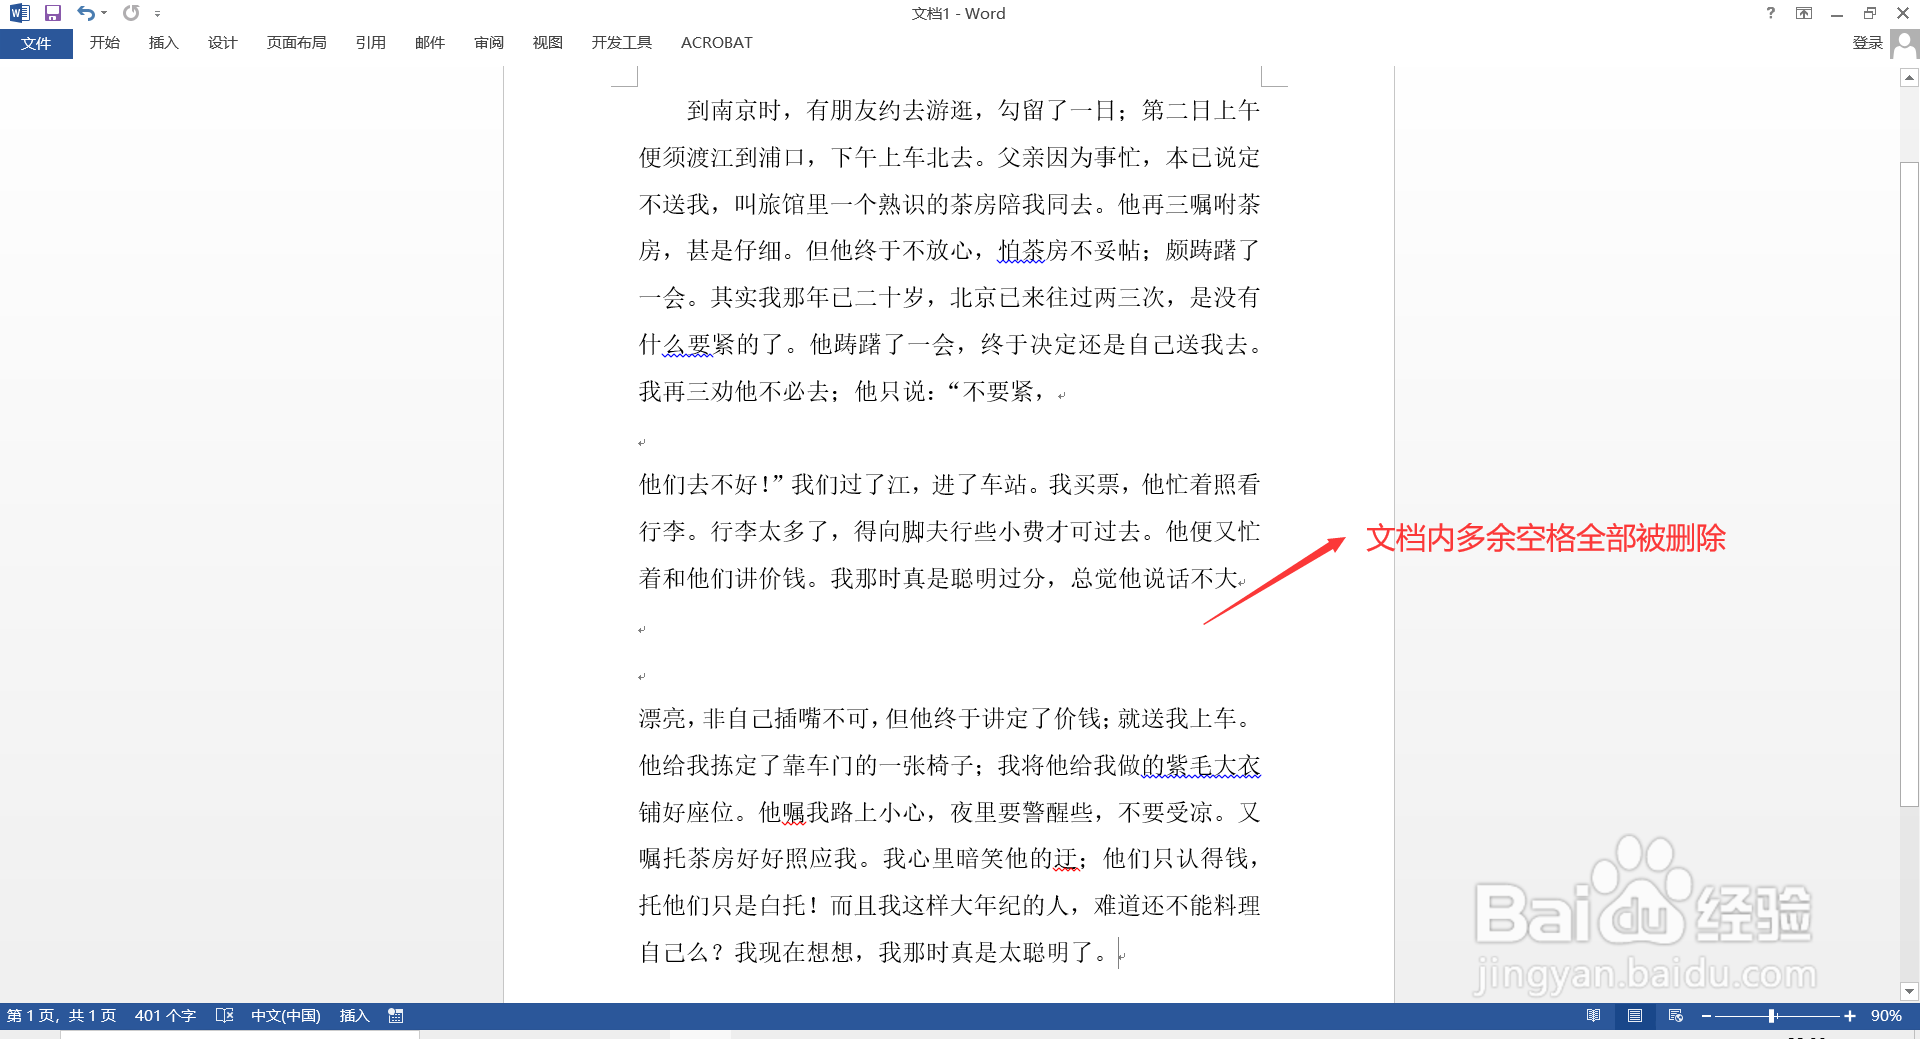
Task: Undo the last action
Action: 86,13
